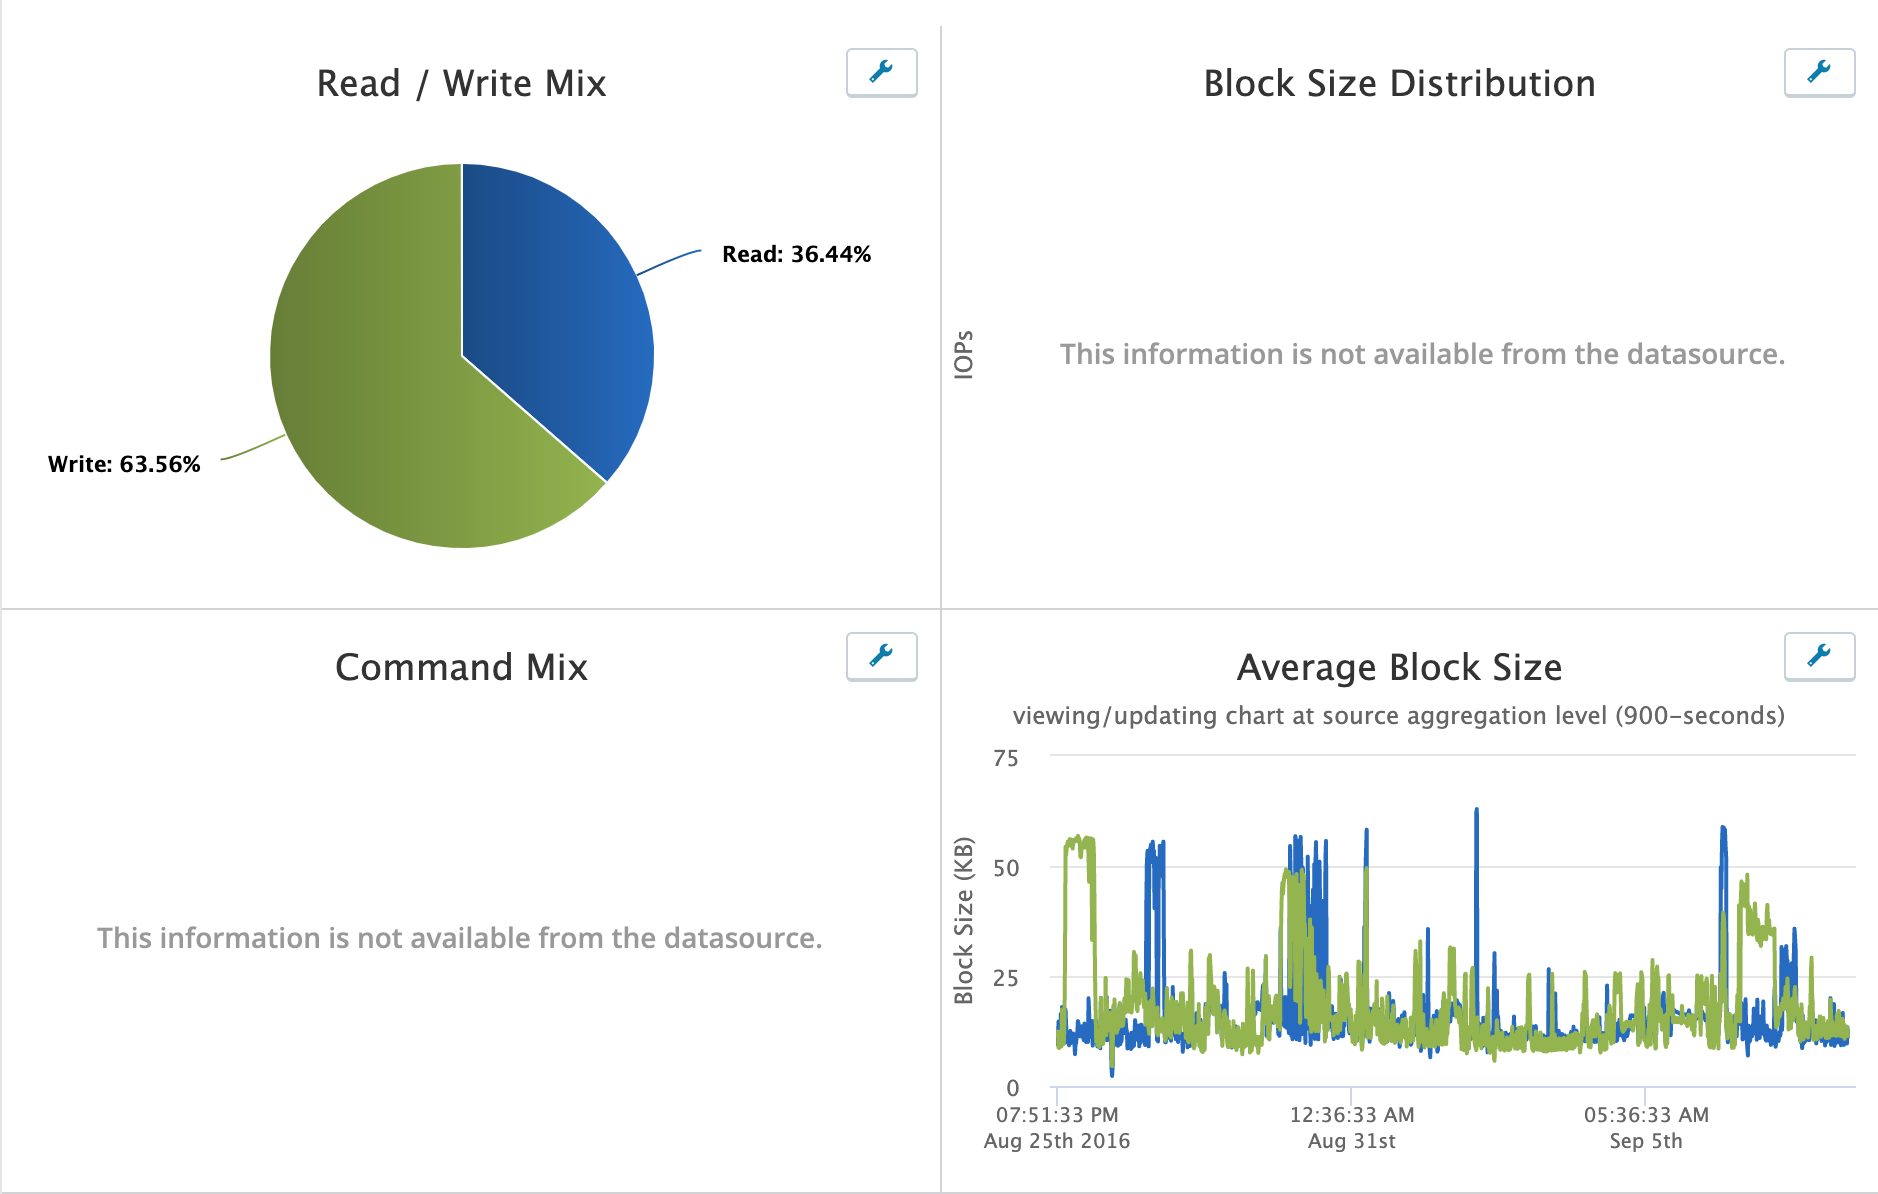This screenshot has height=1194, width=1878.
Task: Click the 07:51:33 PM time axis label
Action: coord(1057,1115)
